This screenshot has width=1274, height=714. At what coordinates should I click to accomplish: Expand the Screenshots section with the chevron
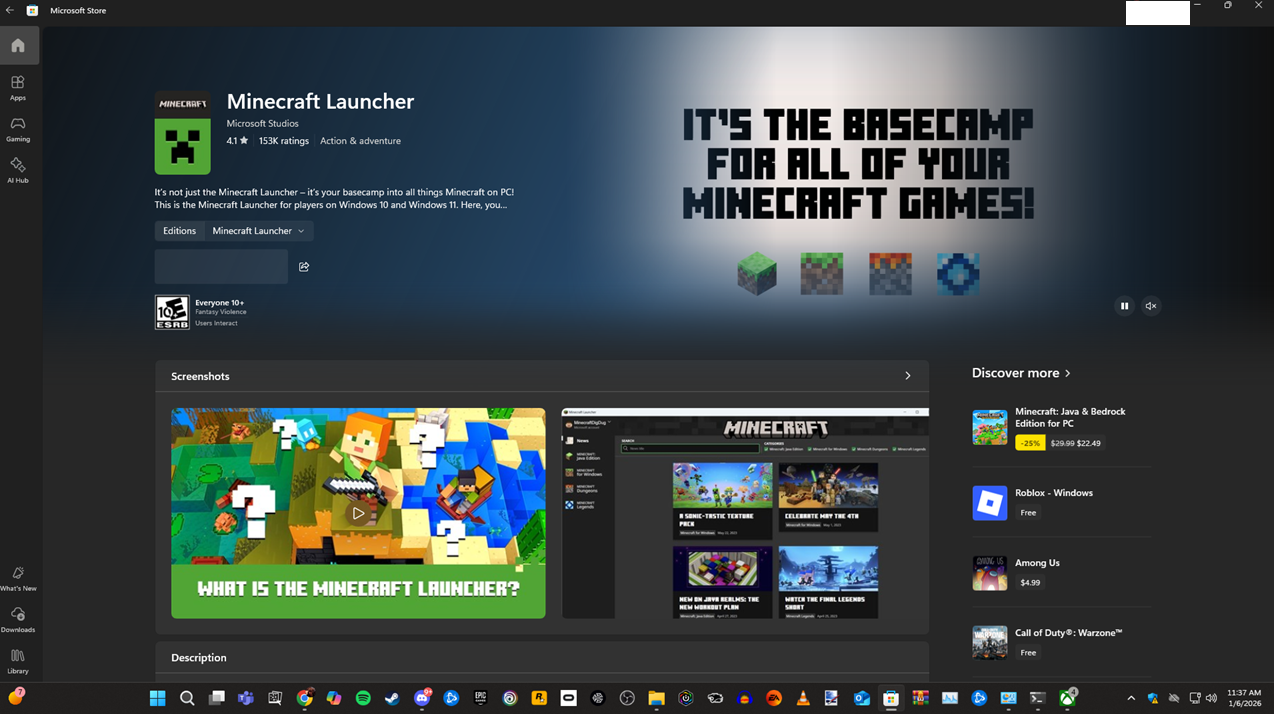pyautogui.click(x=907, y=376)
